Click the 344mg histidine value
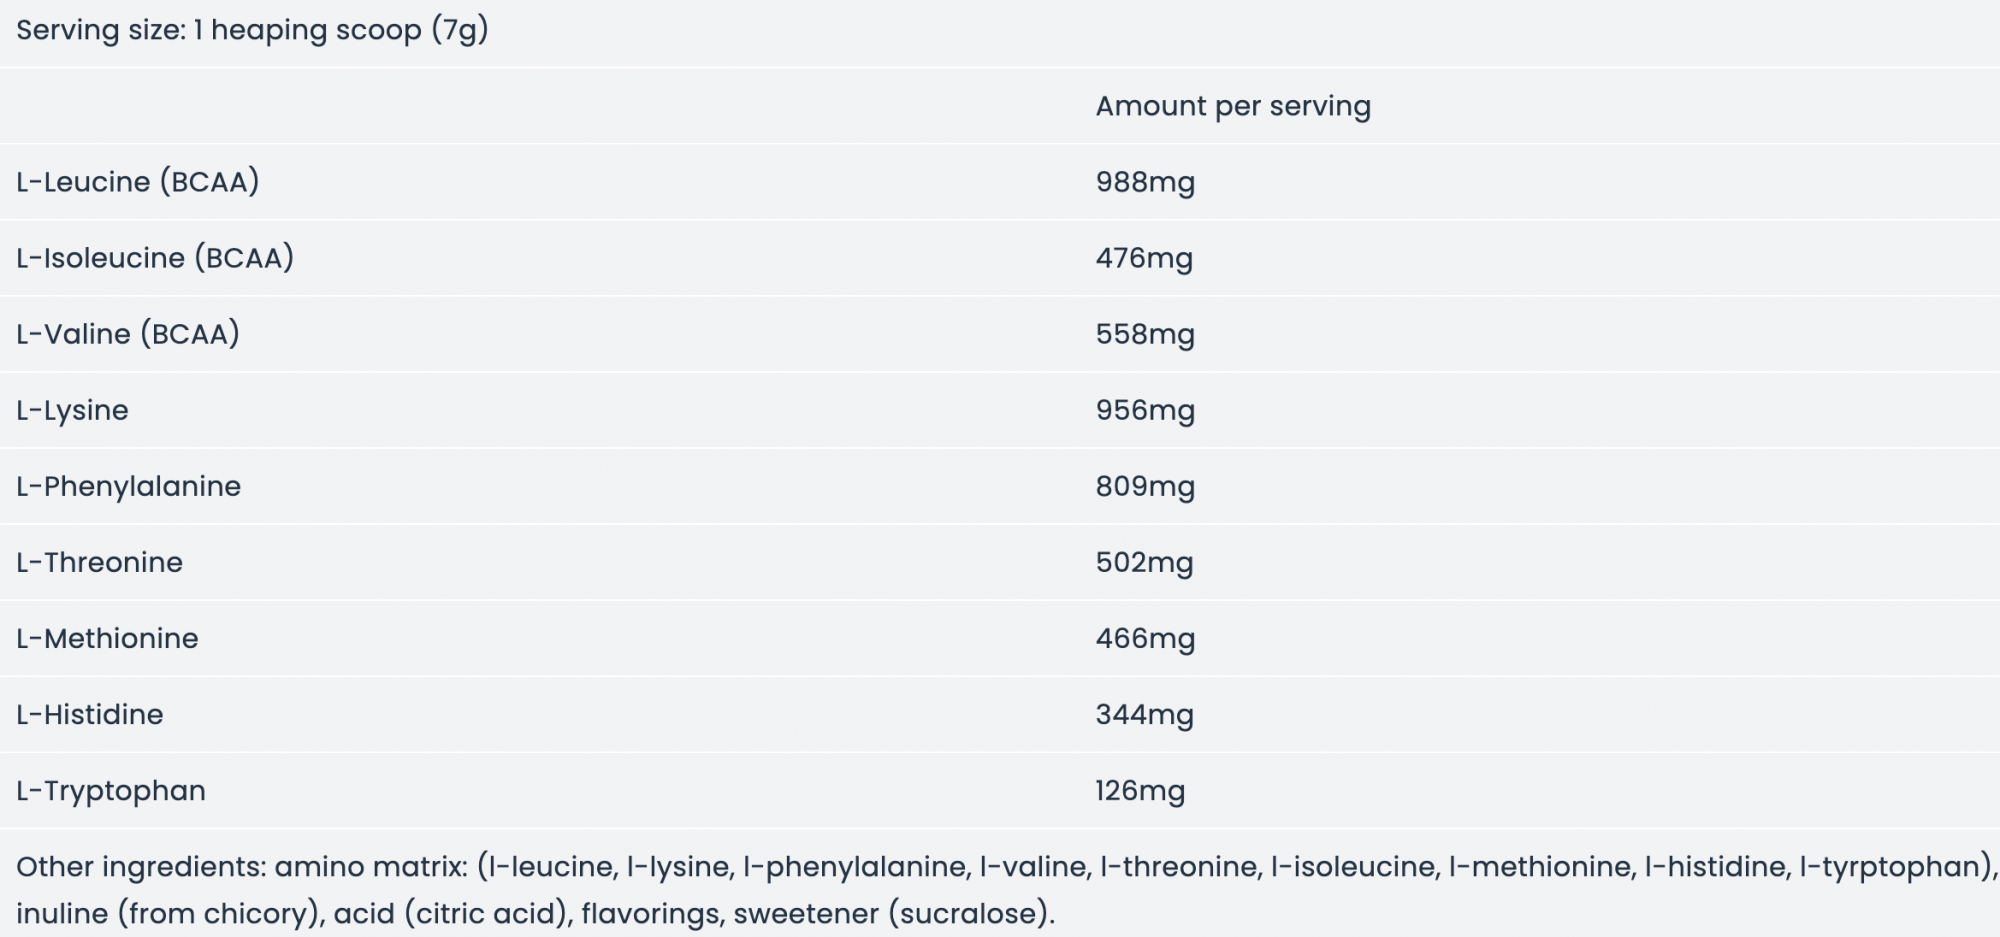The width and height of the screenshot is (2000, 937). point(1144,715)
